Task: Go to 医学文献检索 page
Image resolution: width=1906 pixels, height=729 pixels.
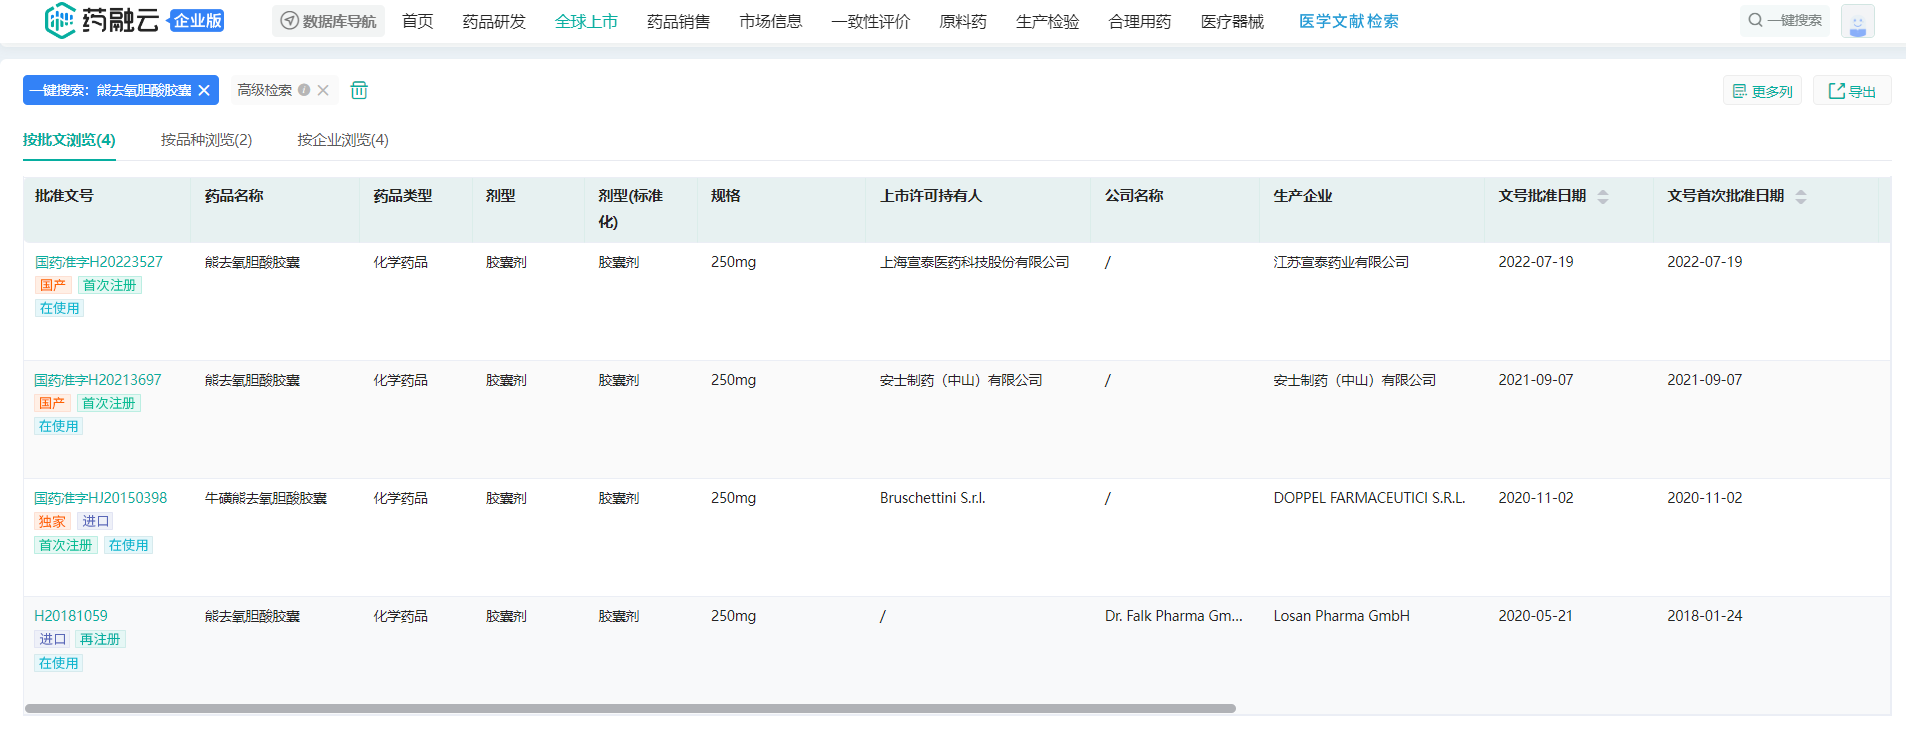Action: (x=1348, y=21)
